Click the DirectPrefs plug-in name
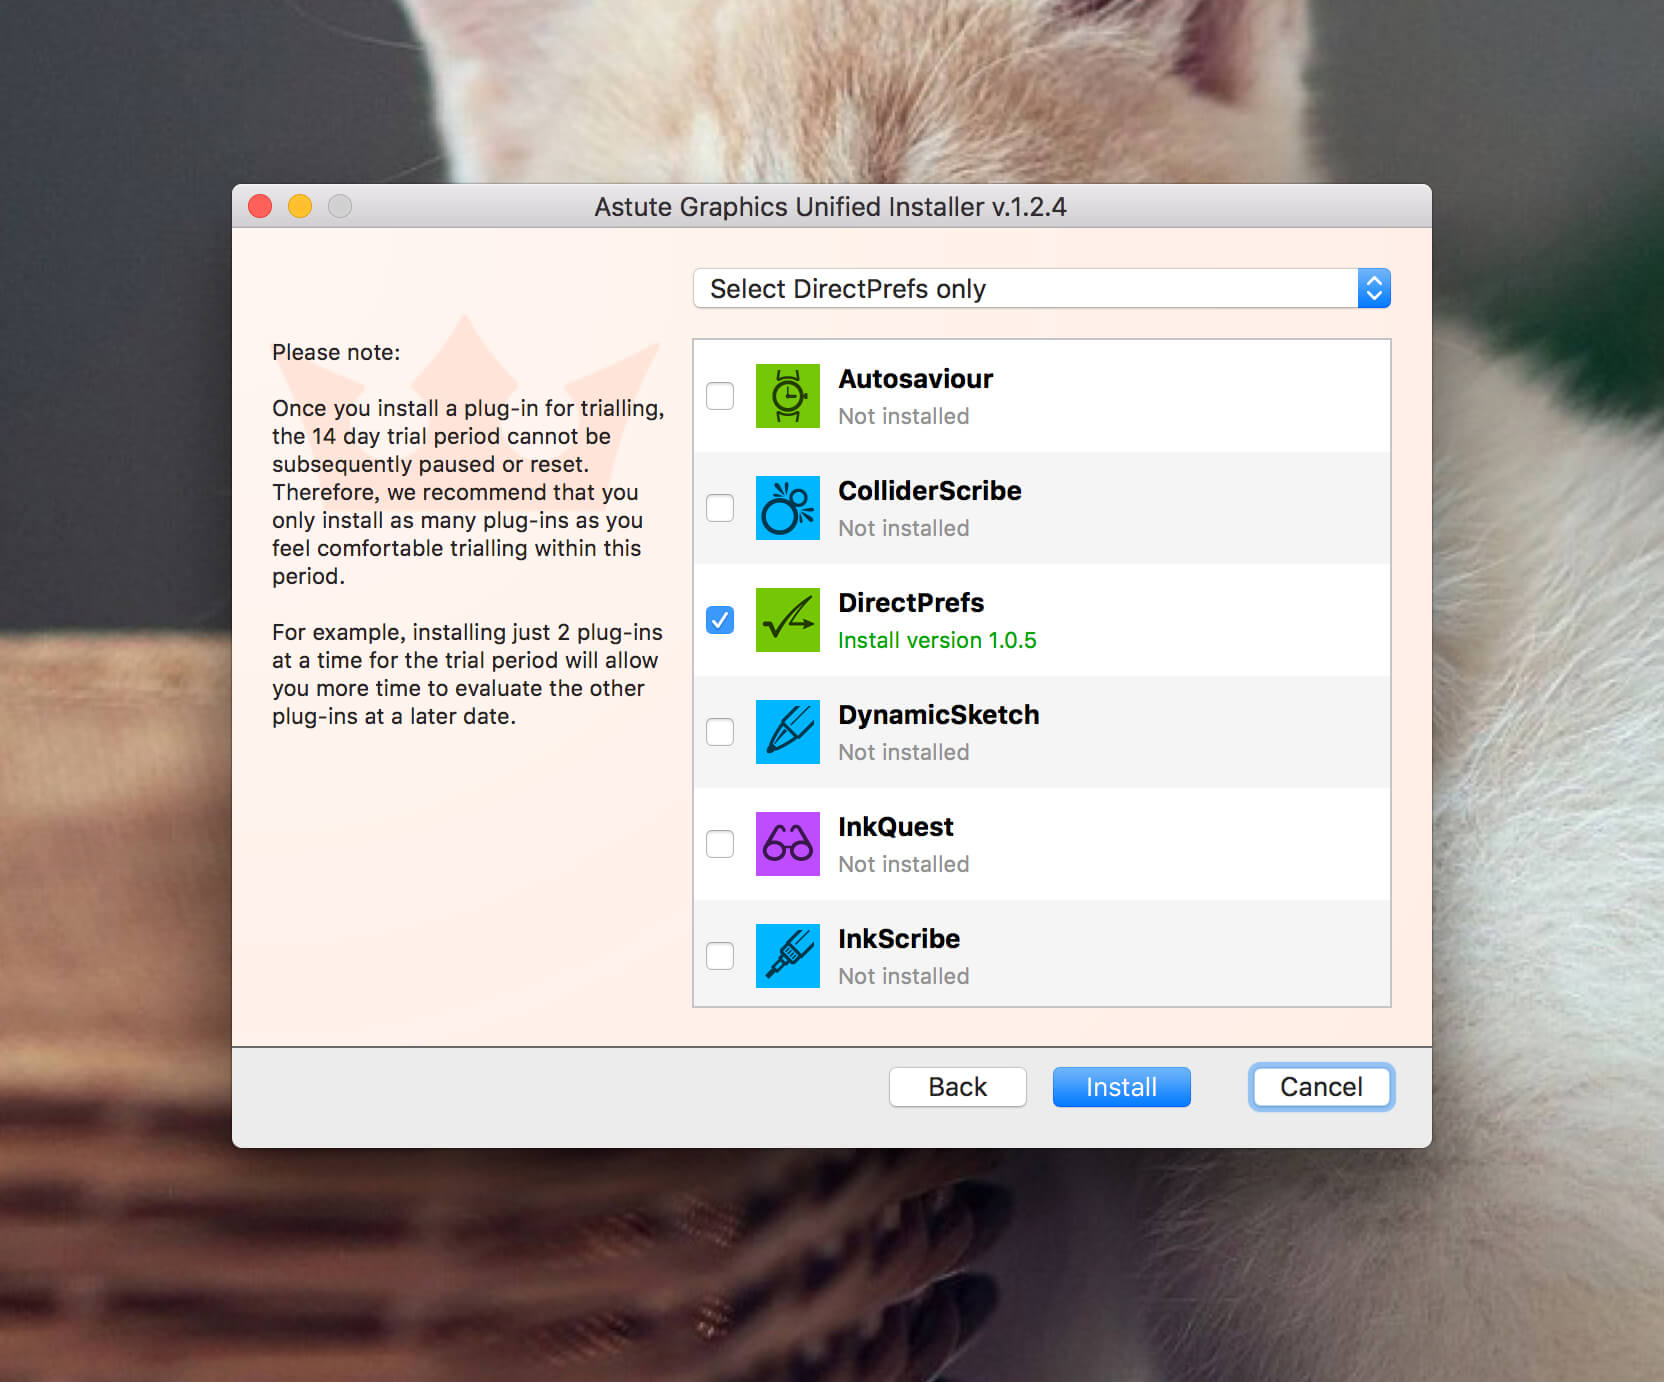This screenshot has width=1664, height=1382. tap(911, 603)
